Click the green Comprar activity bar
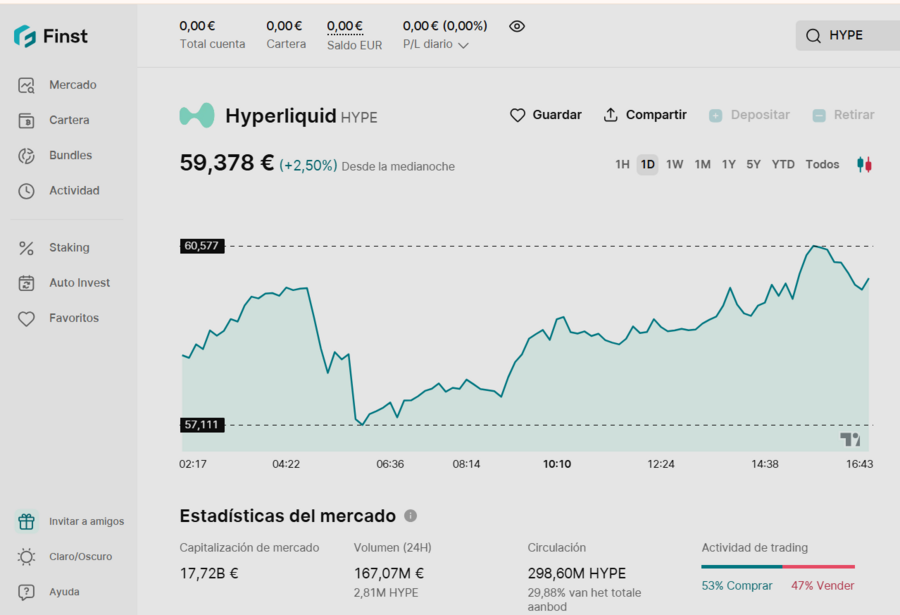The height and width of the screenshot is (615, 900). point(742,567)
